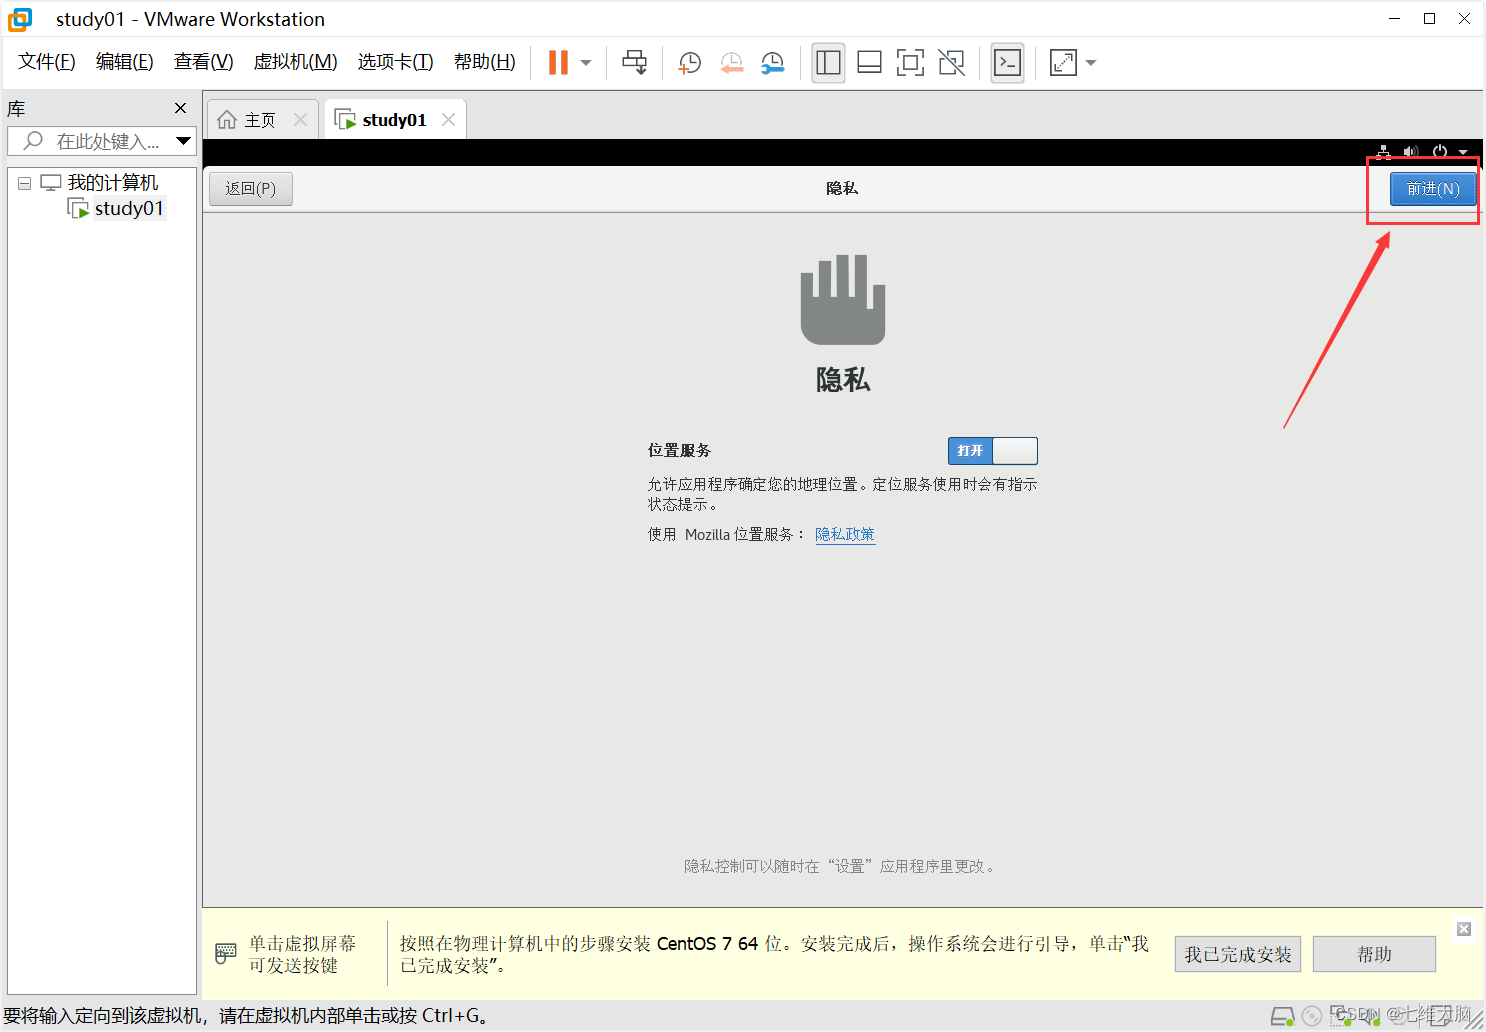Close the study01 tab
1486x1032 pixels.
(x=448, y=120)
